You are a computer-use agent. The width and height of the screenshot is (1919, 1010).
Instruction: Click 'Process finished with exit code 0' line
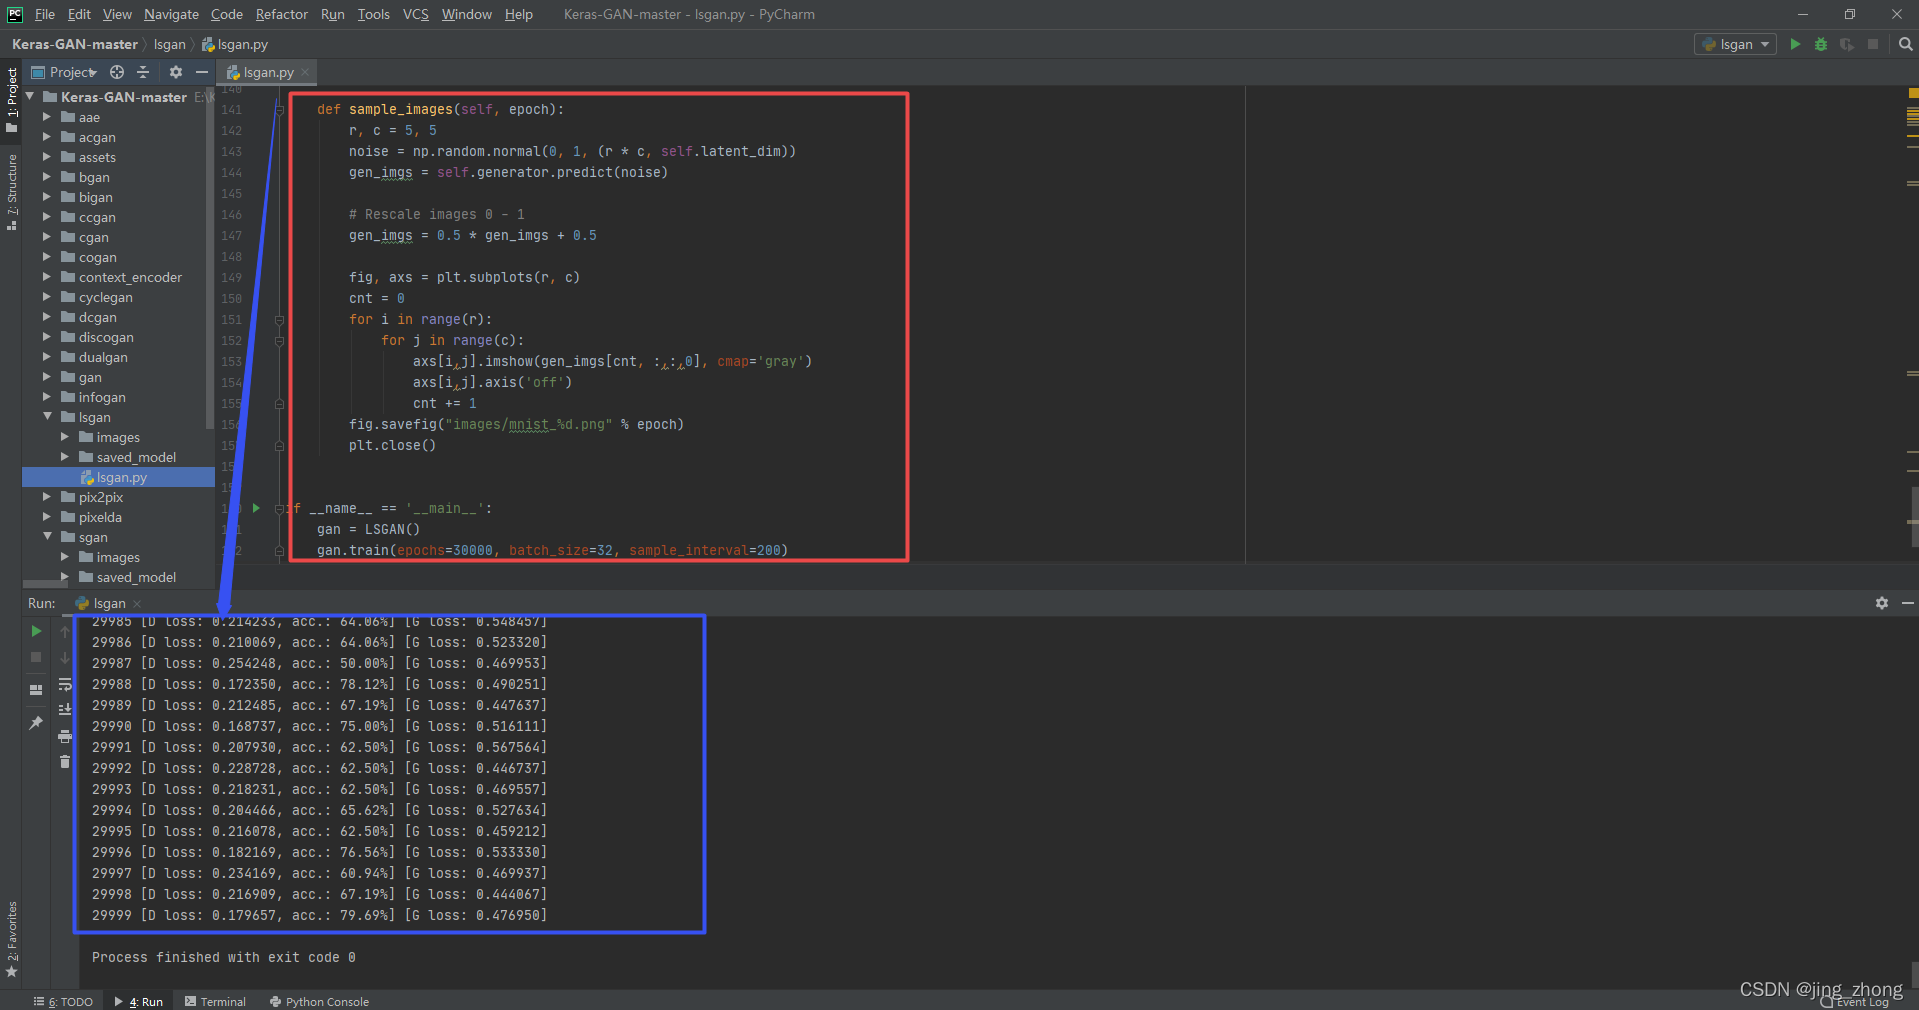click(x=224, y=957)
